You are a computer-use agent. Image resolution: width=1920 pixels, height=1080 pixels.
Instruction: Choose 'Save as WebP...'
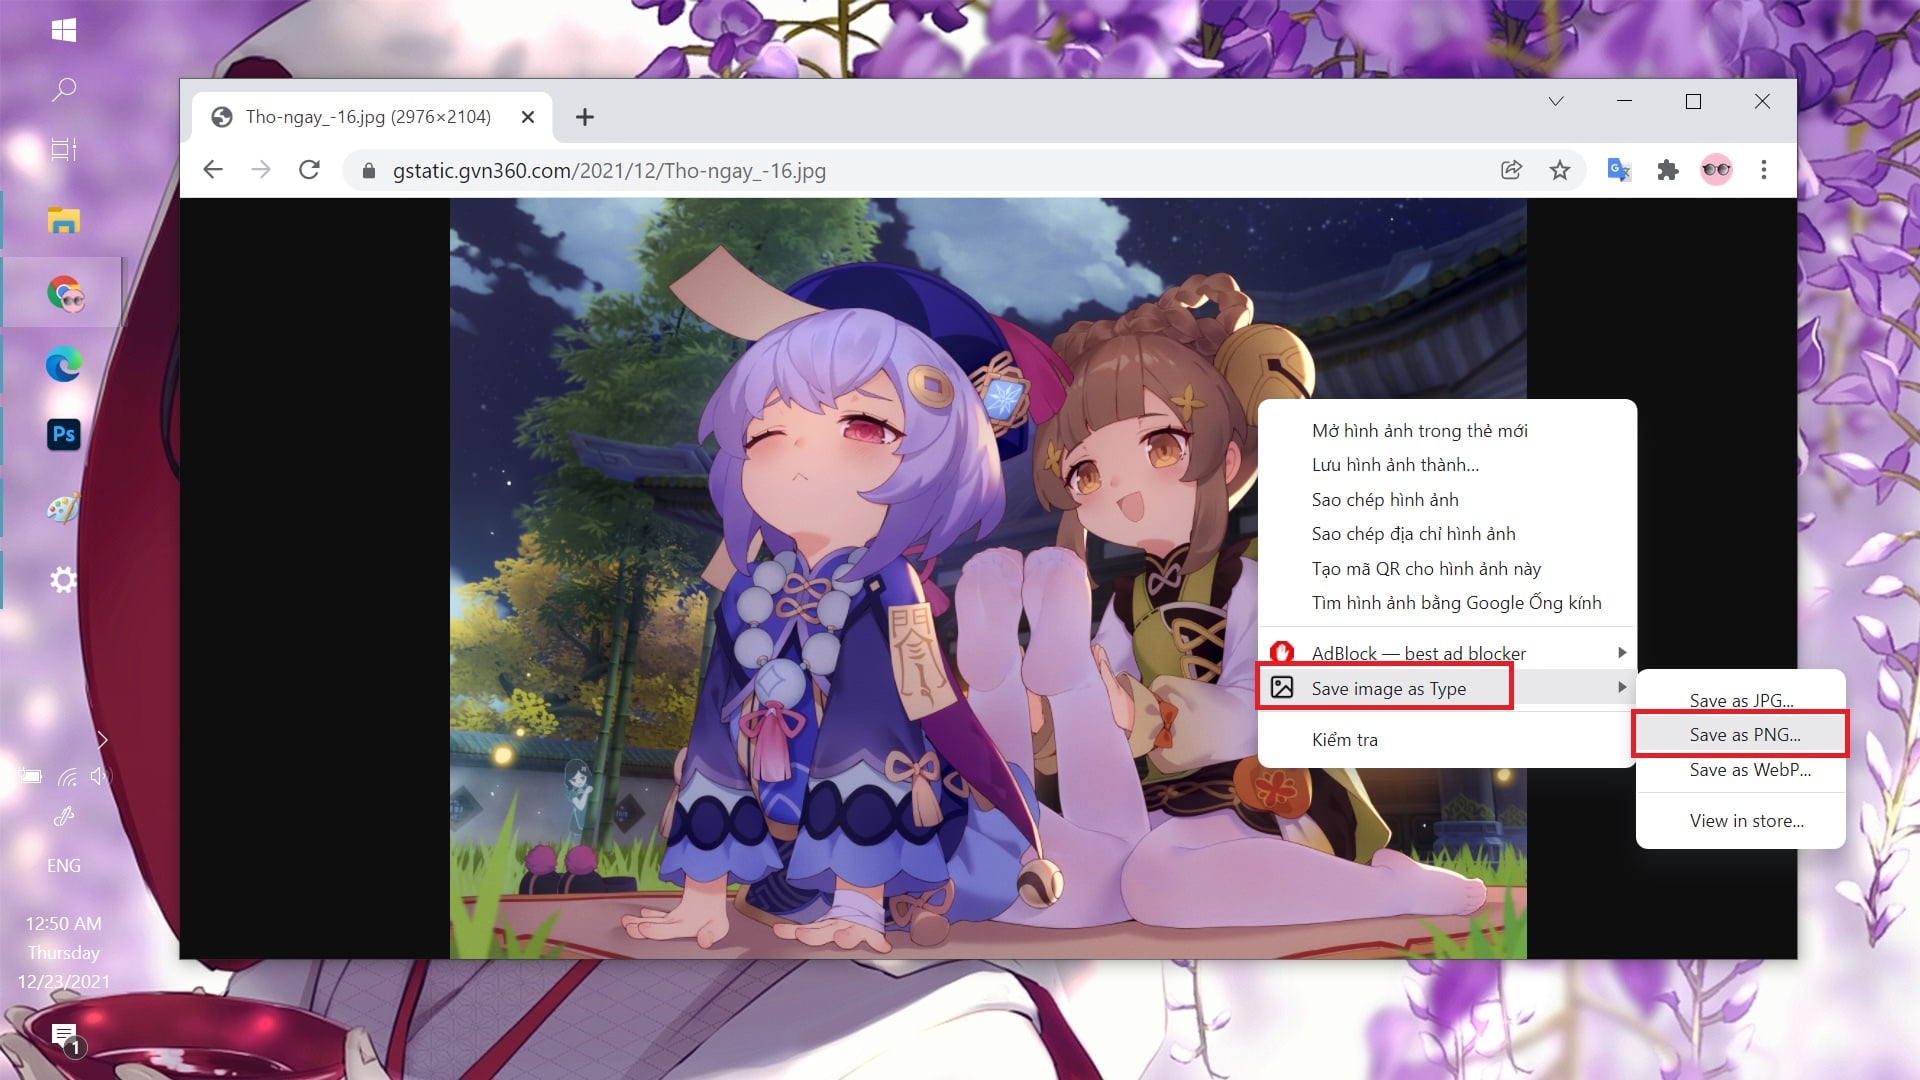pos(1741,770)
